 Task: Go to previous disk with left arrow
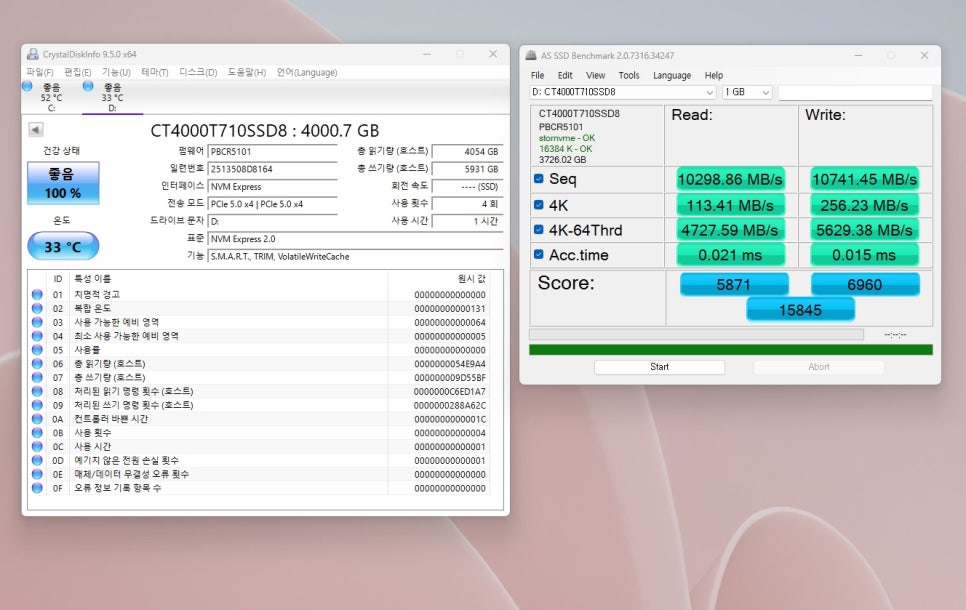pos(36,129)
